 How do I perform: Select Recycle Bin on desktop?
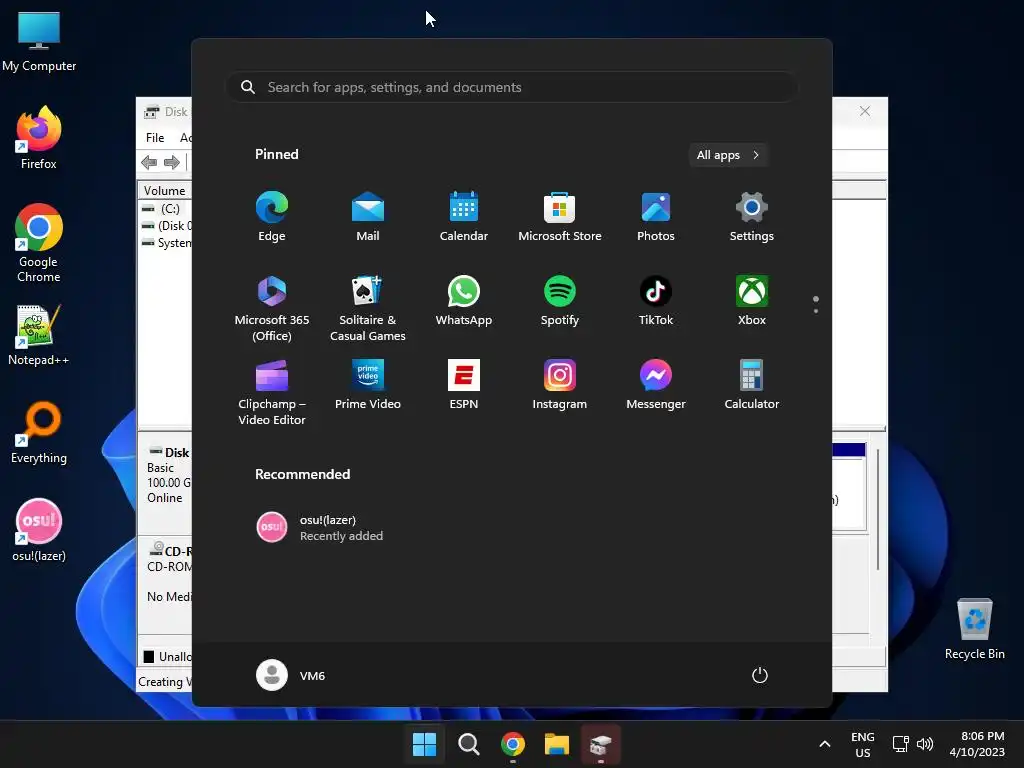(974, 629)
